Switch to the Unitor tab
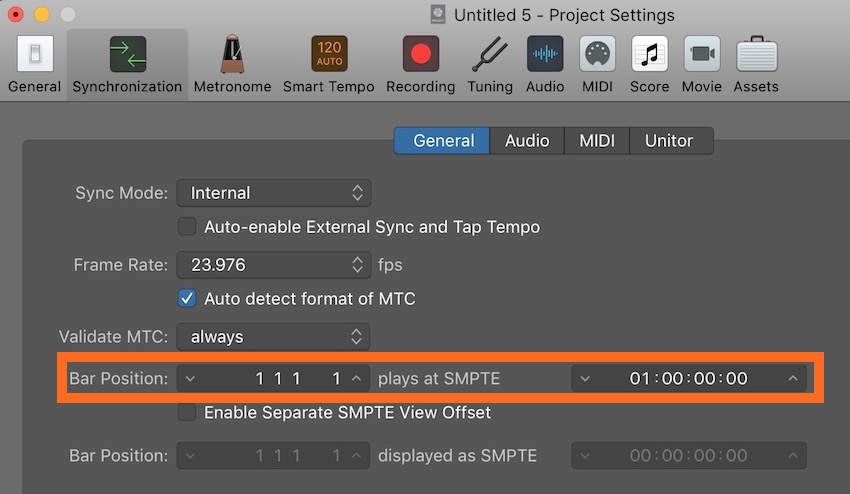850x494 pixels. (x=669, y=141)
